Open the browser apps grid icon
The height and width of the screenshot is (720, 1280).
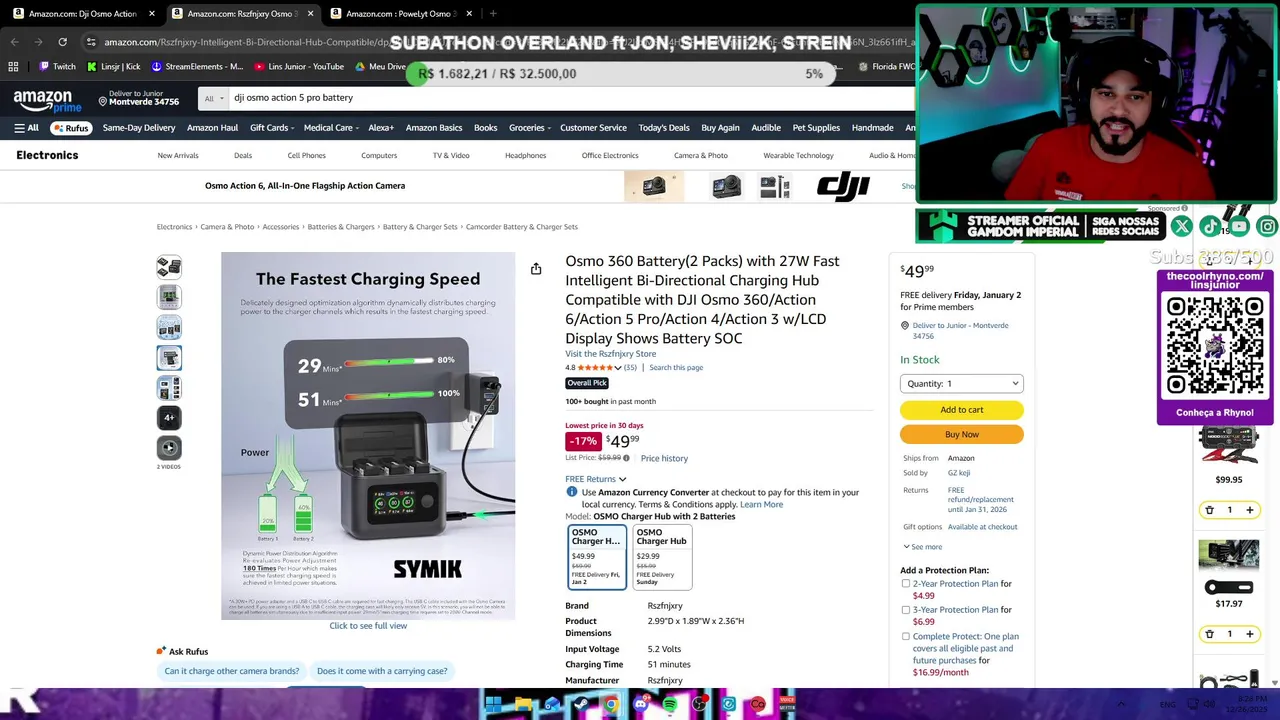click(x=13, y=67)
